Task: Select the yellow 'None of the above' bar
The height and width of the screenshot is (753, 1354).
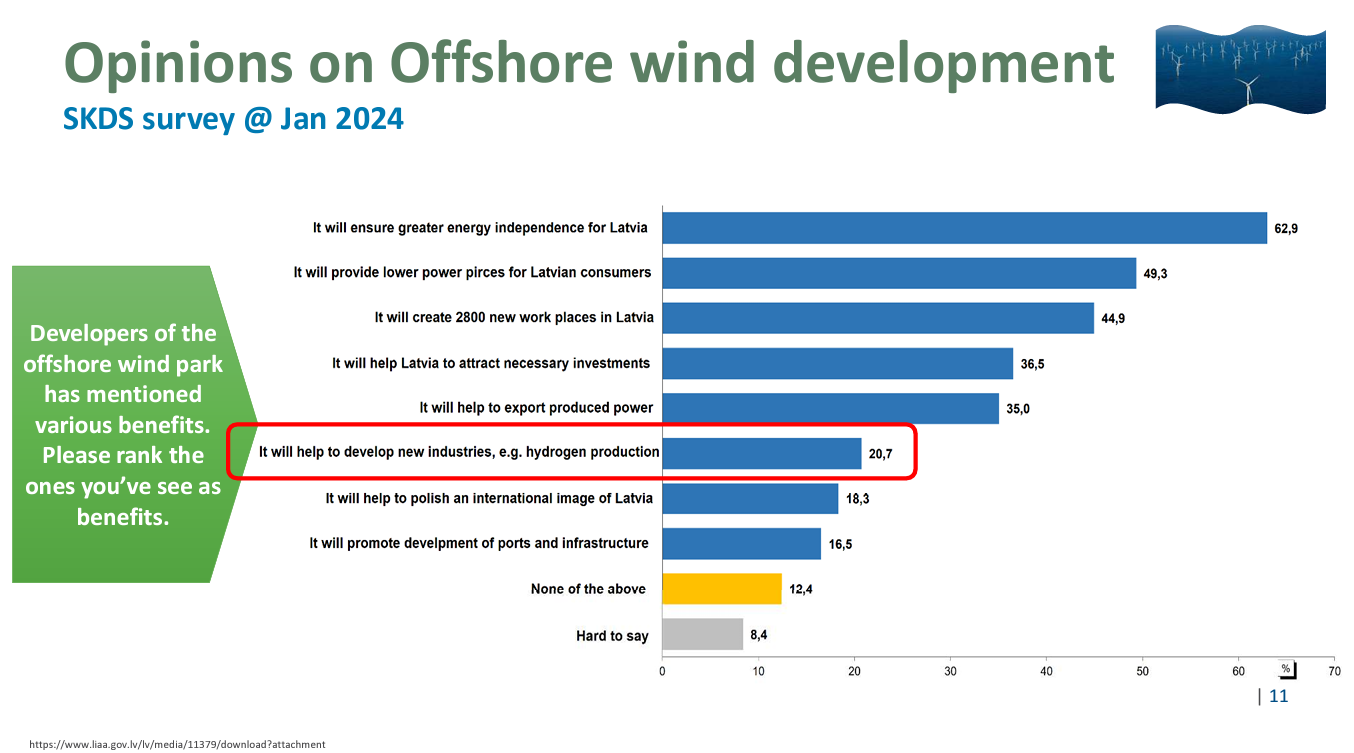Action: point(721,589)
